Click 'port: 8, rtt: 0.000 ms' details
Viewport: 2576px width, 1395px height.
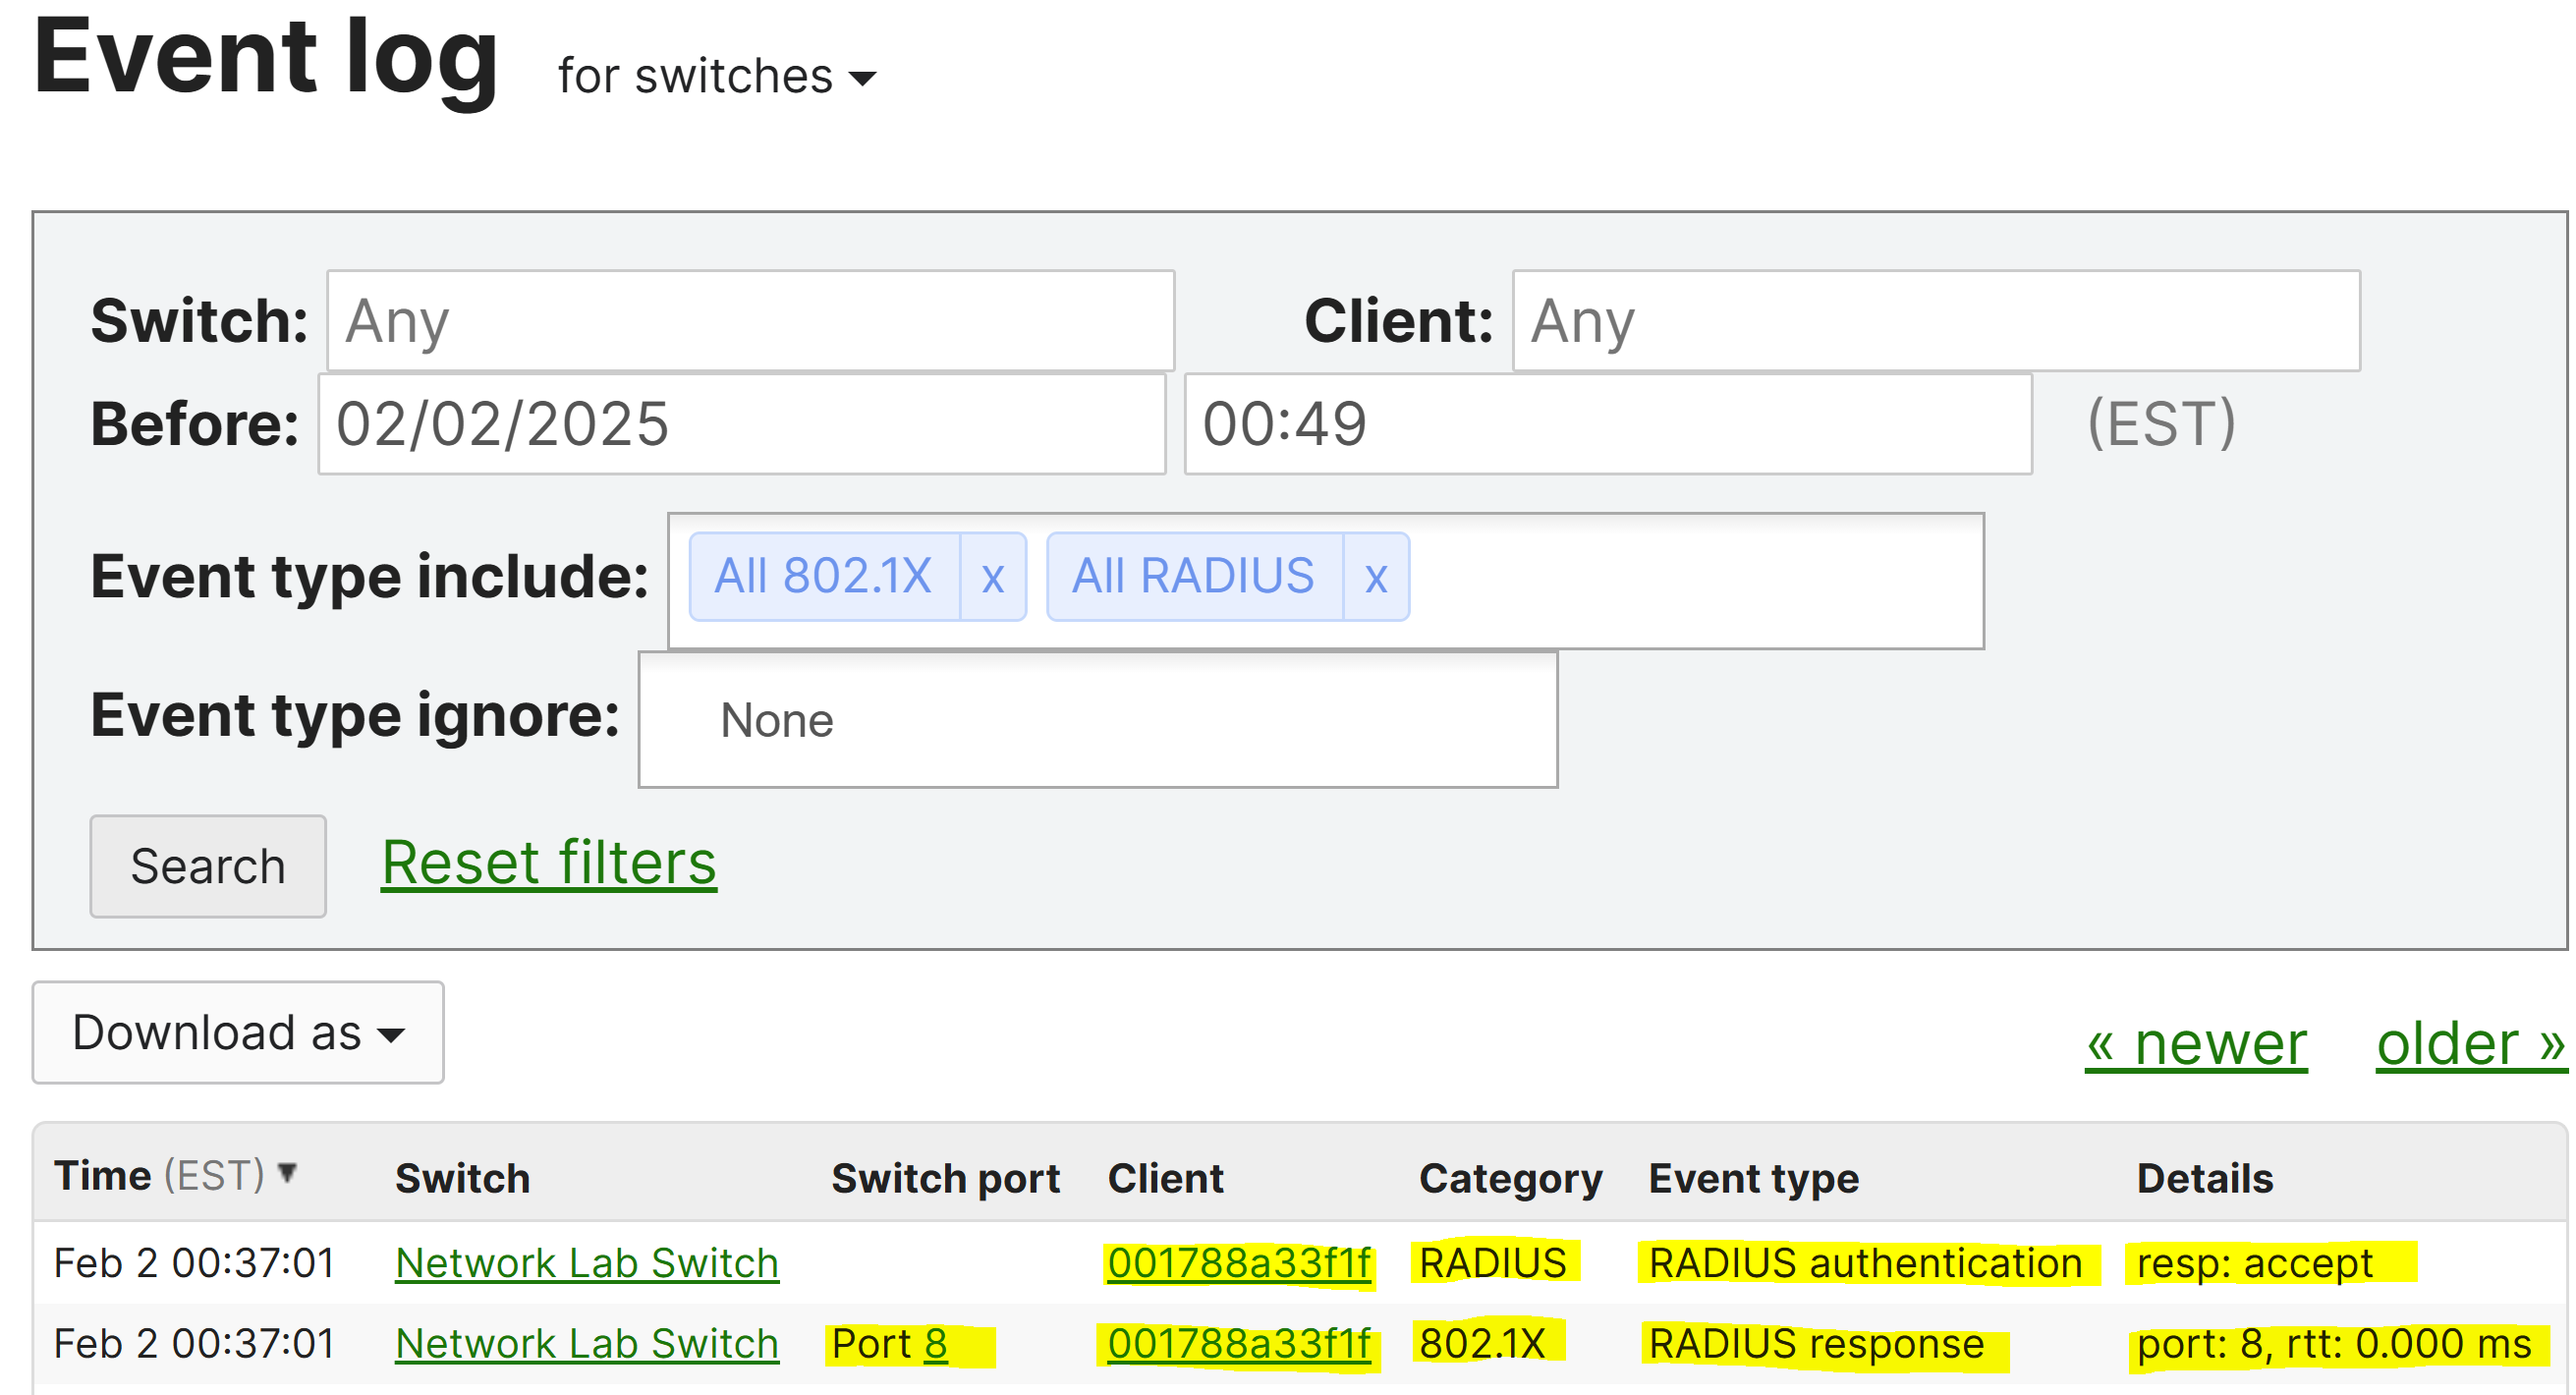(x=2333, y=1344)
